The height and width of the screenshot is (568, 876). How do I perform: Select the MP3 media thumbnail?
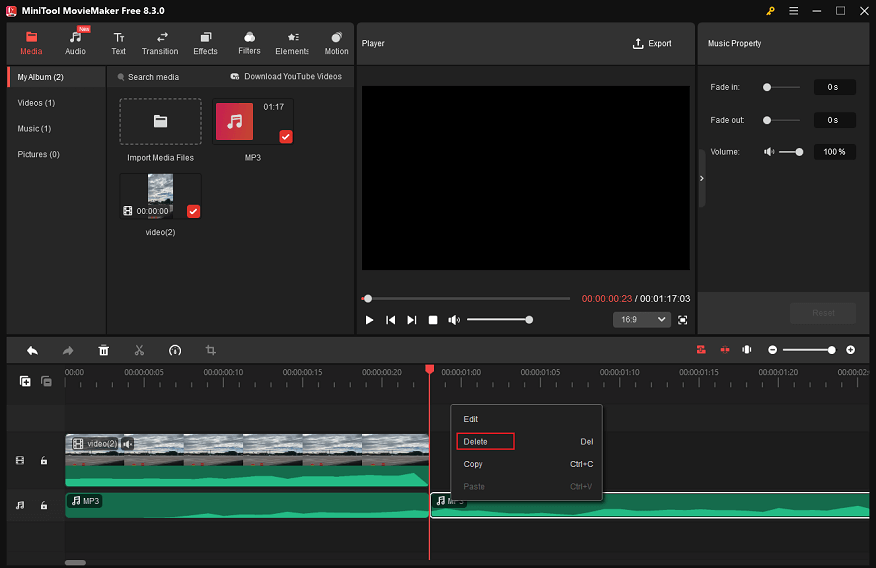pos(253,121)
